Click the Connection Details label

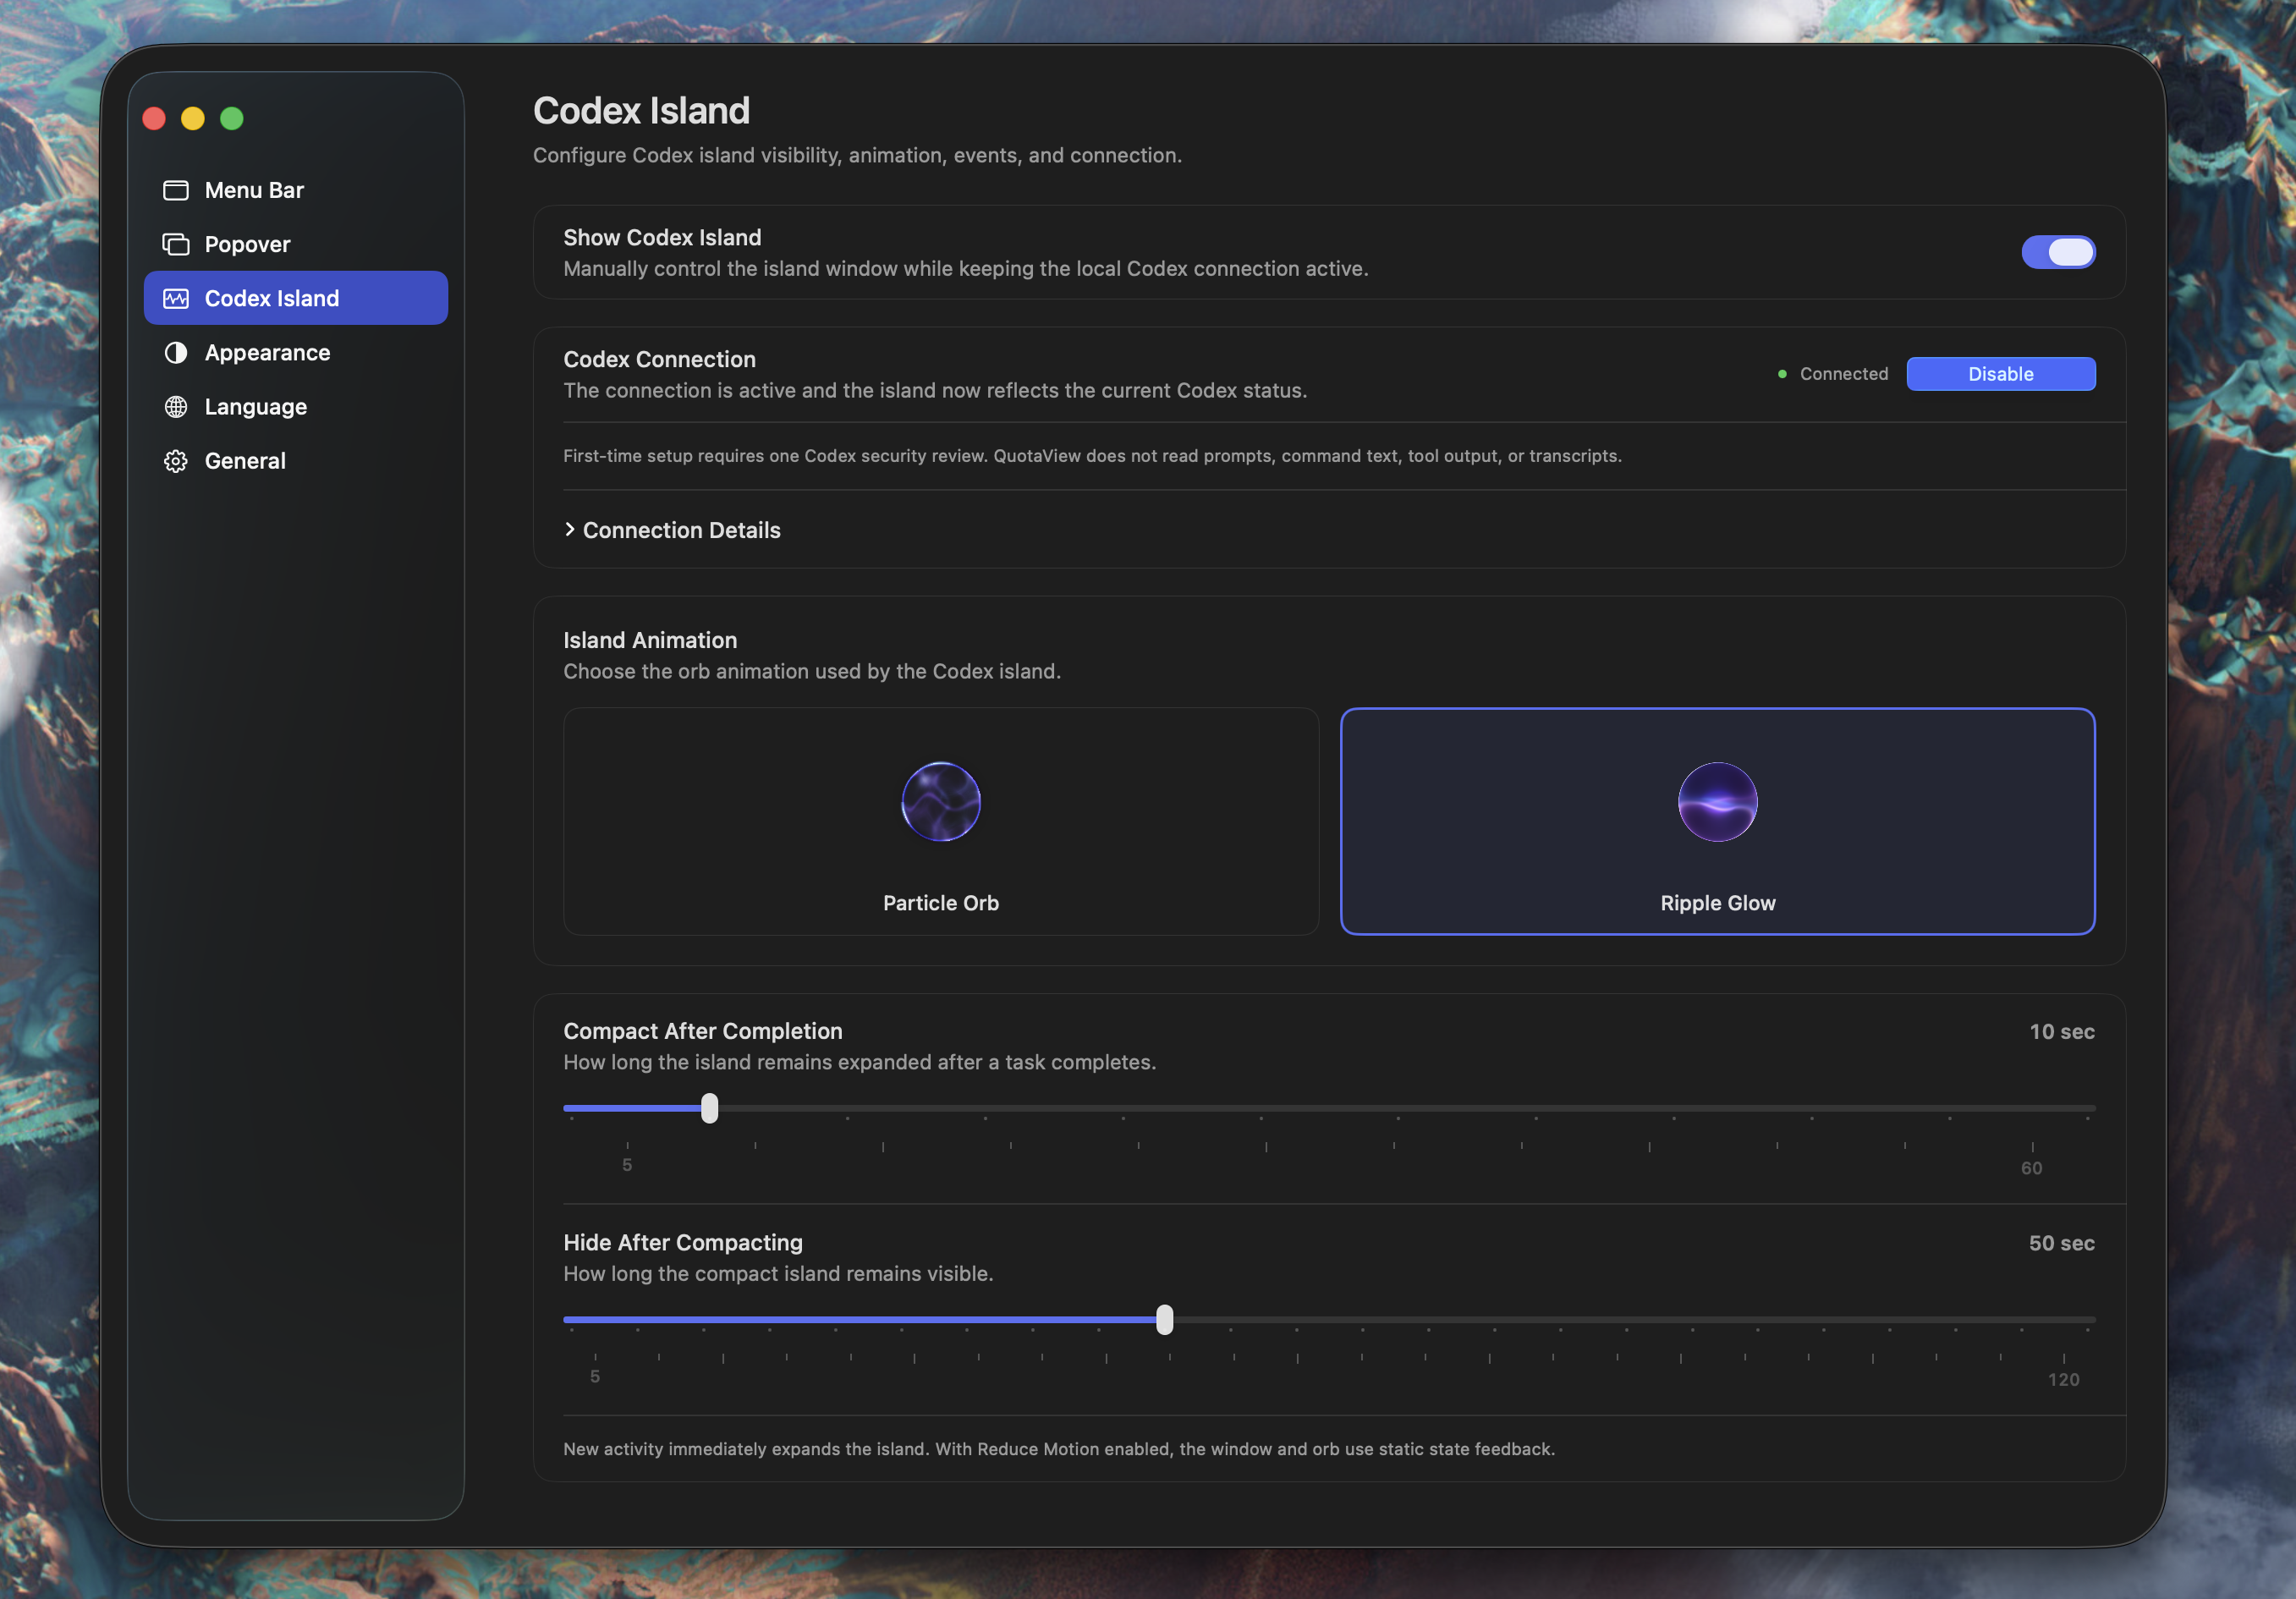click(681, 530)
